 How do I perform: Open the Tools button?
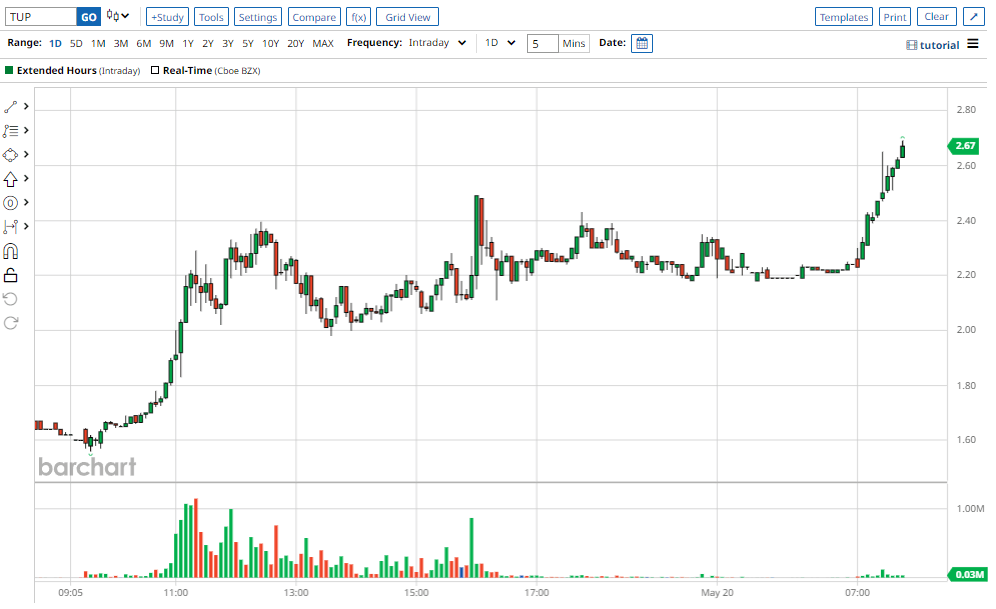[x=211, y=17]
